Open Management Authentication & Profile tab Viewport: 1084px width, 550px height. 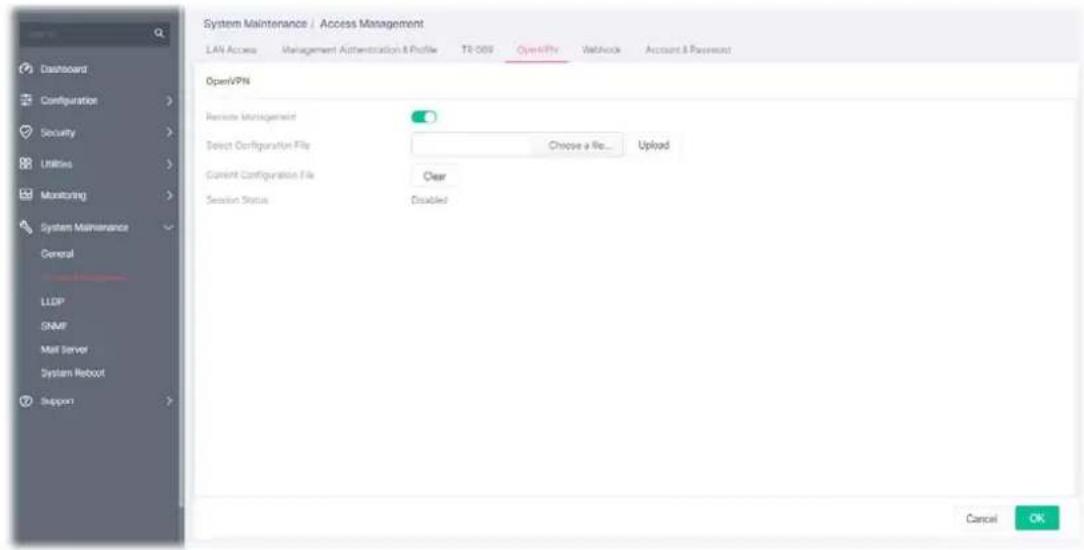pos(359,50)
